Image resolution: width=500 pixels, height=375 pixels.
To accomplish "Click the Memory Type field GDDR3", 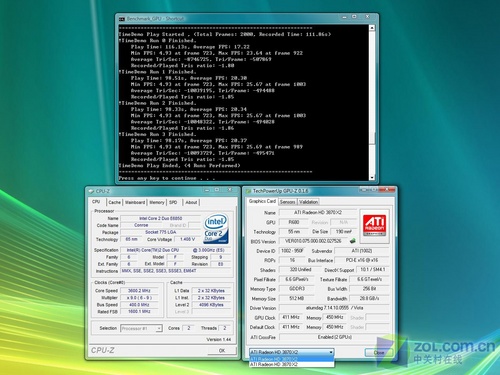I will (x=297, y=289).
